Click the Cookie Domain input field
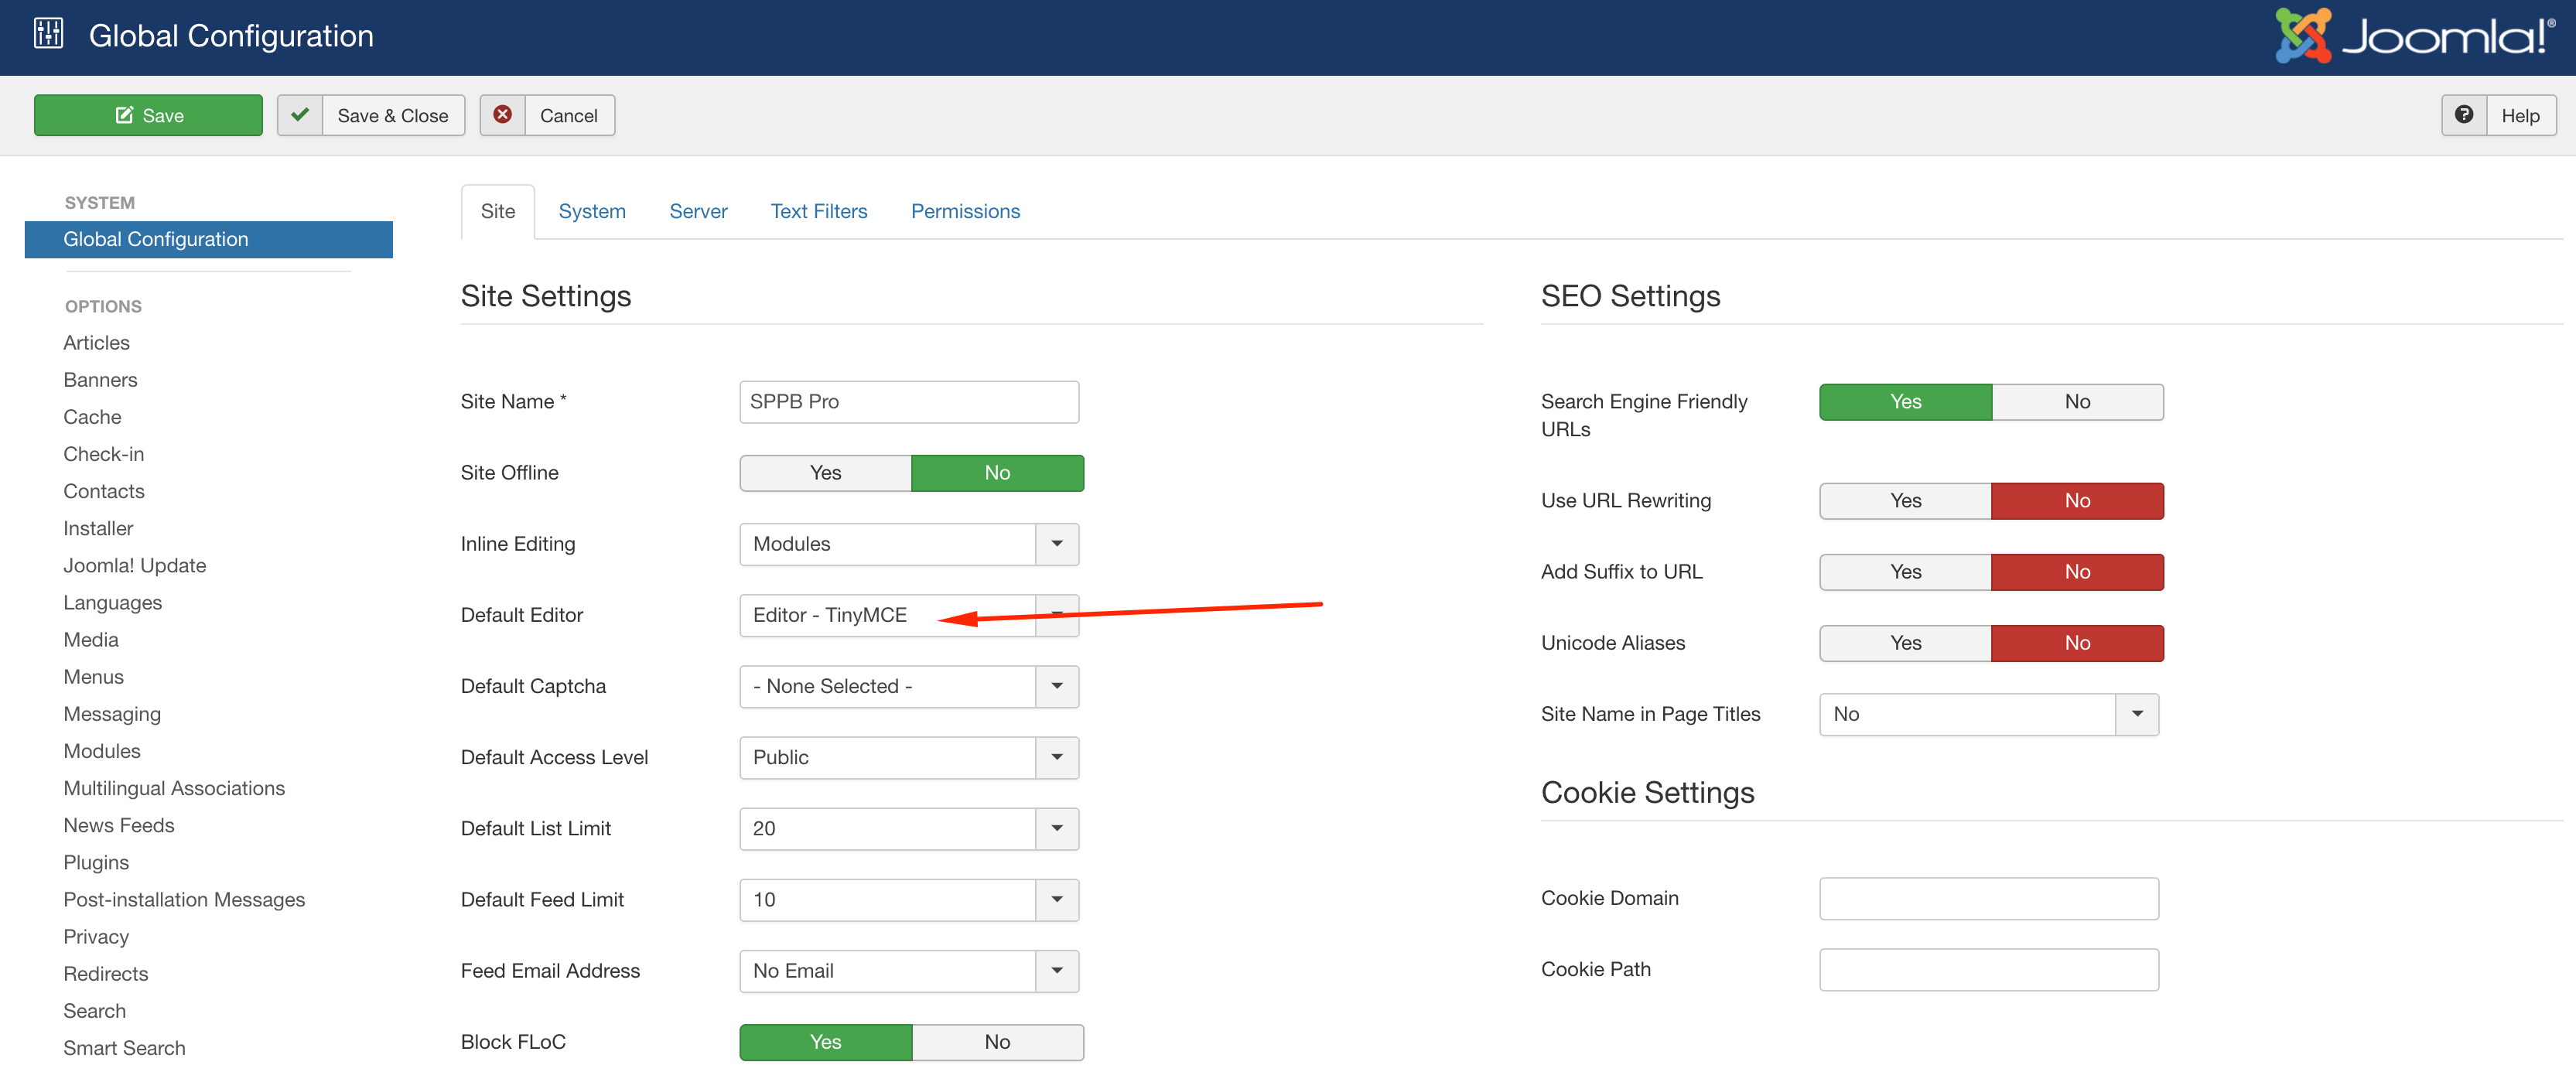Screen dimensions: 2576x1072 1988,898
